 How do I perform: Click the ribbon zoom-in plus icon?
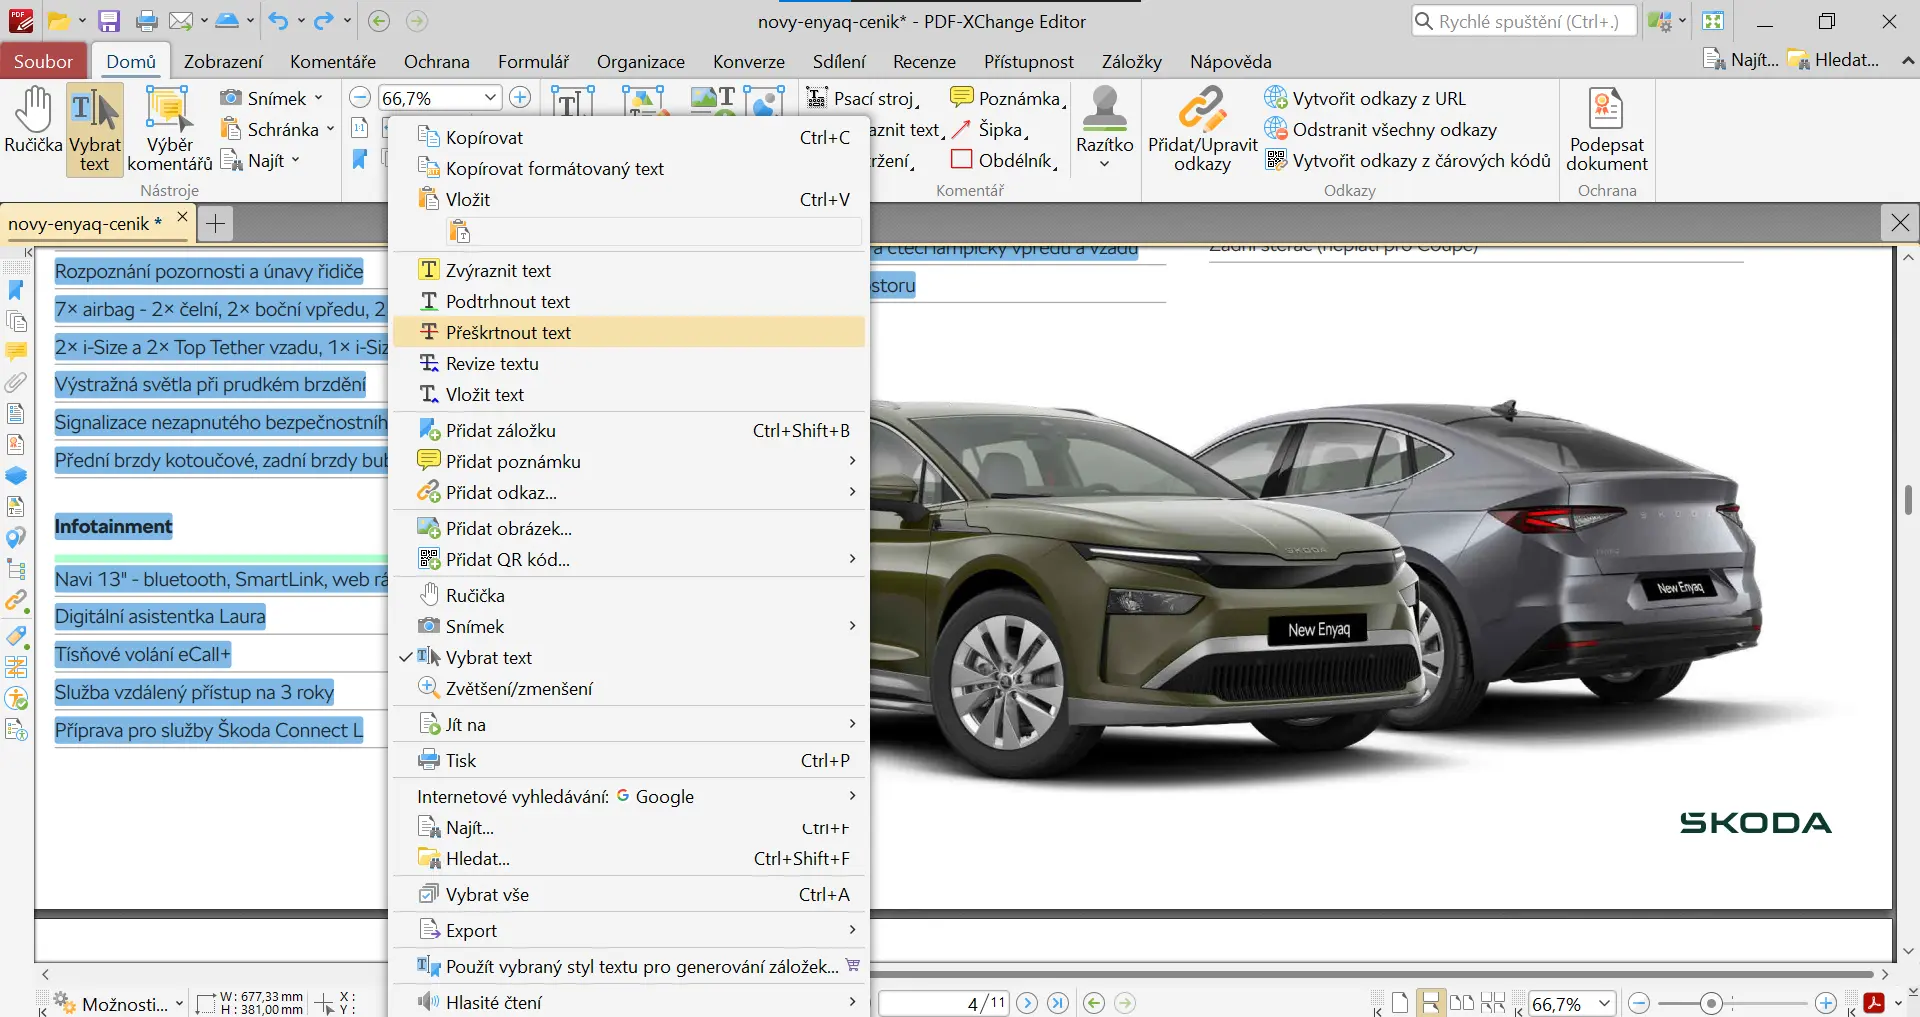point(520,97)
